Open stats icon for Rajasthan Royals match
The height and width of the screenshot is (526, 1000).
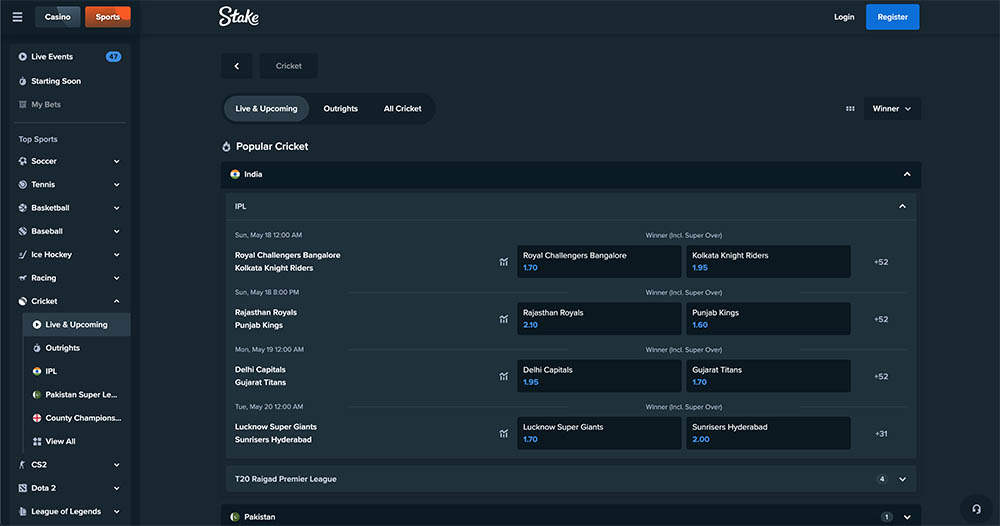tap(504, 319)
